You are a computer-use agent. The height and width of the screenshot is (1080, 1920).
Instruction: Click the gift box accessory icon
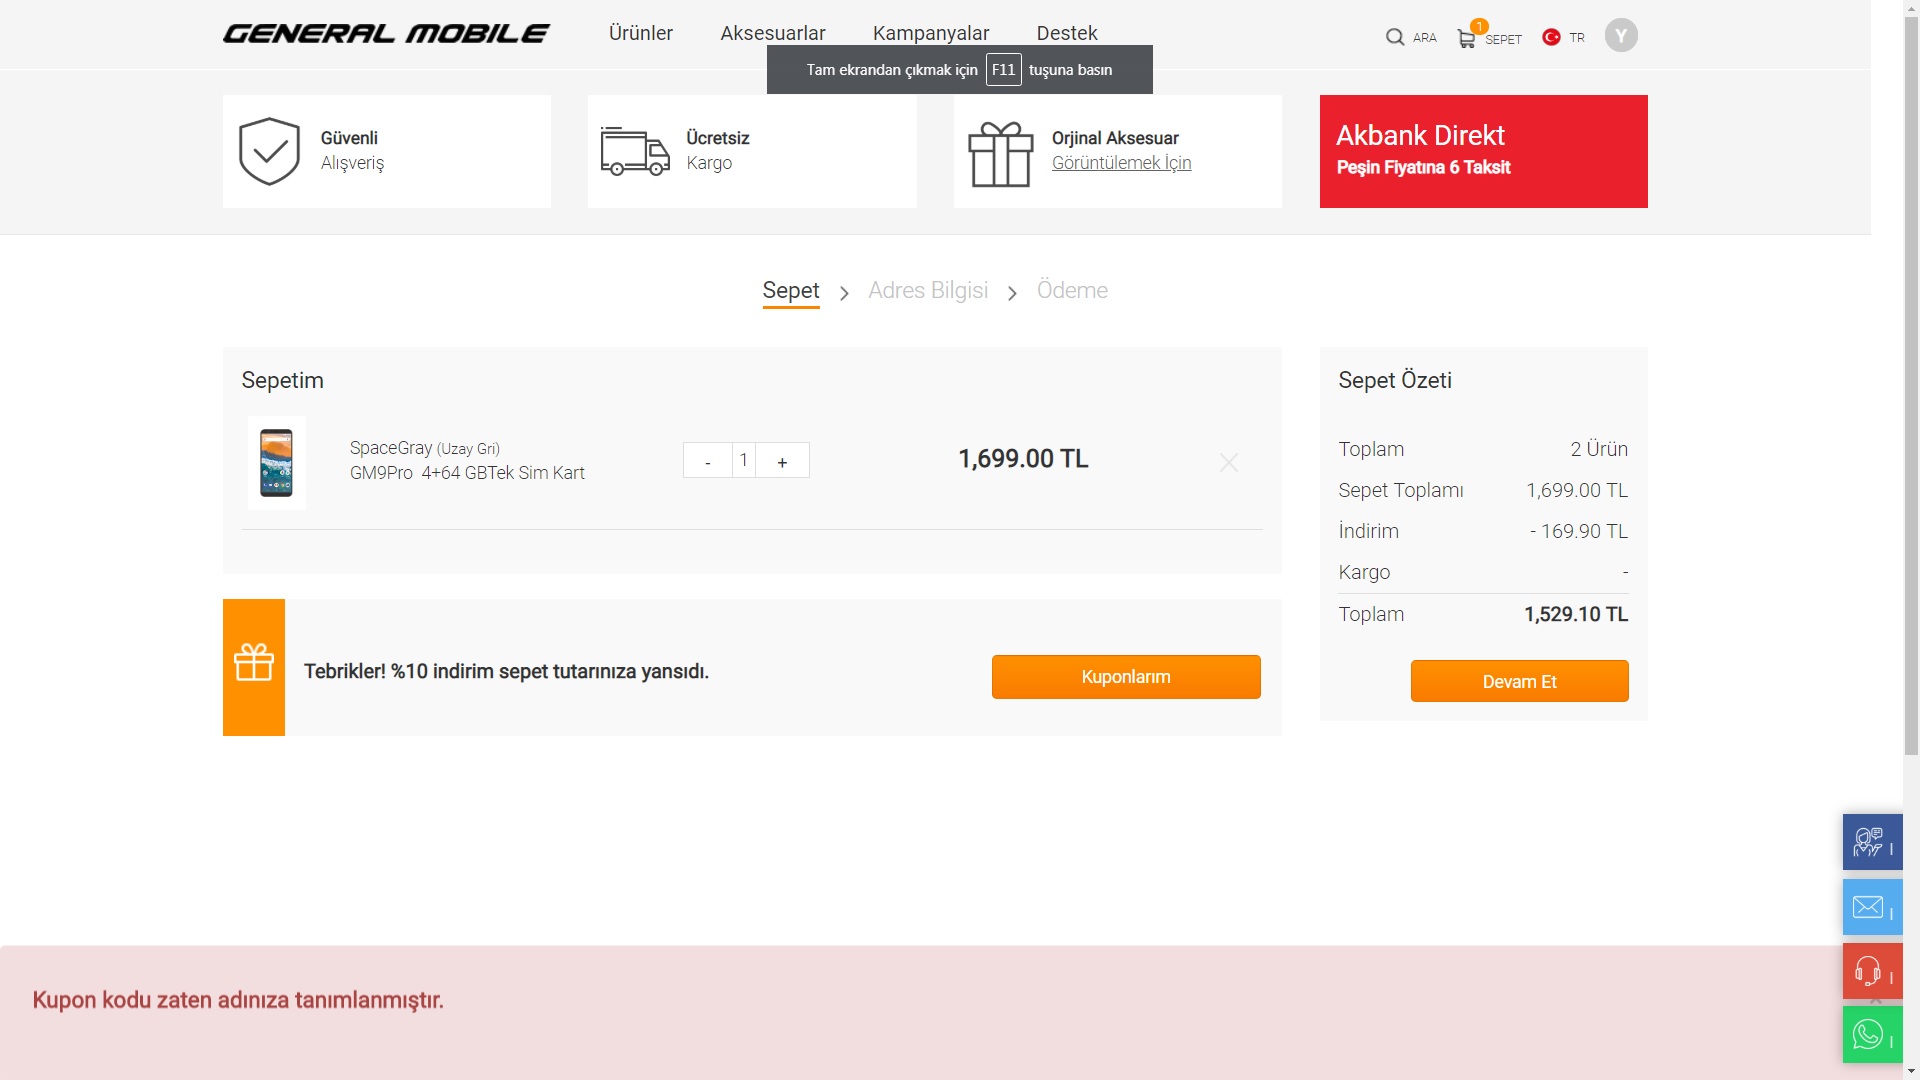coord(1000,154)
